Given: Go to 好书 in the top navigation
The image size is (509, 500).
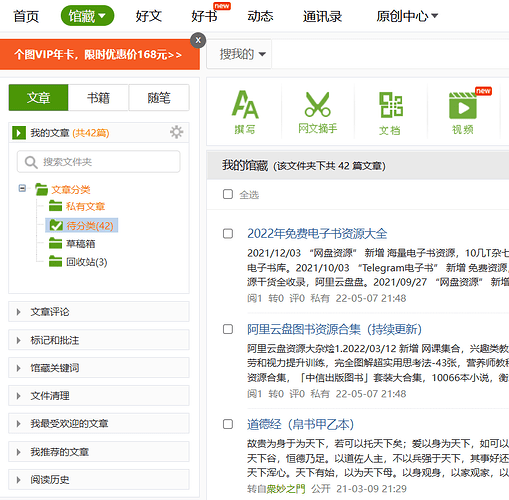Looking at the screenshot, I should [x=204, y=16].
